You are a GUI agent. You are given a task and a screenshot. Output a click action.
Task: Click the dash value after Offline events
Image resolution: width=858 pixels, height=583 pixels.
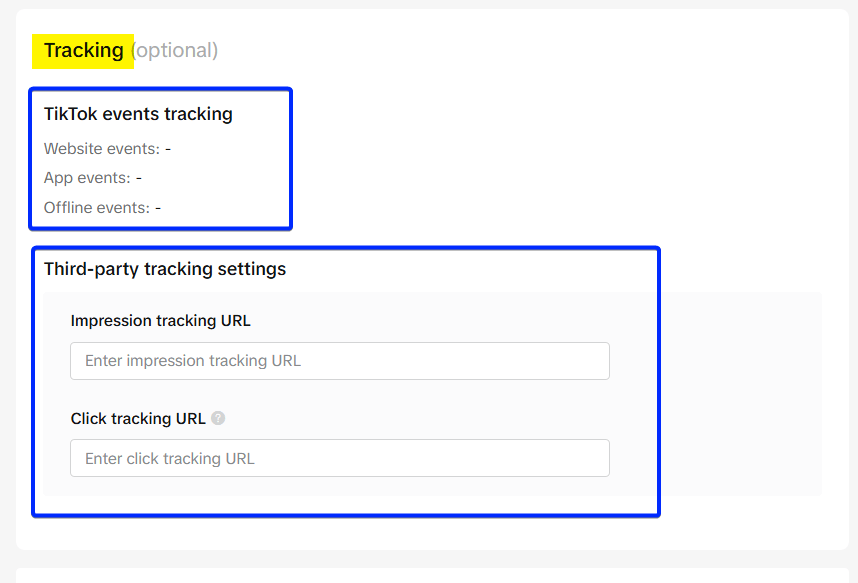[x=158, y=208]
